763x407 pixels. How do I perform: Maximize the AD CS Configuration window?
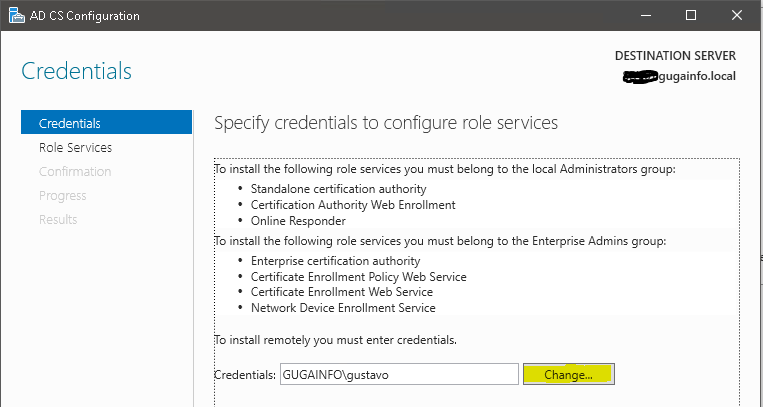pyautogui.click(x=691, y=16)
